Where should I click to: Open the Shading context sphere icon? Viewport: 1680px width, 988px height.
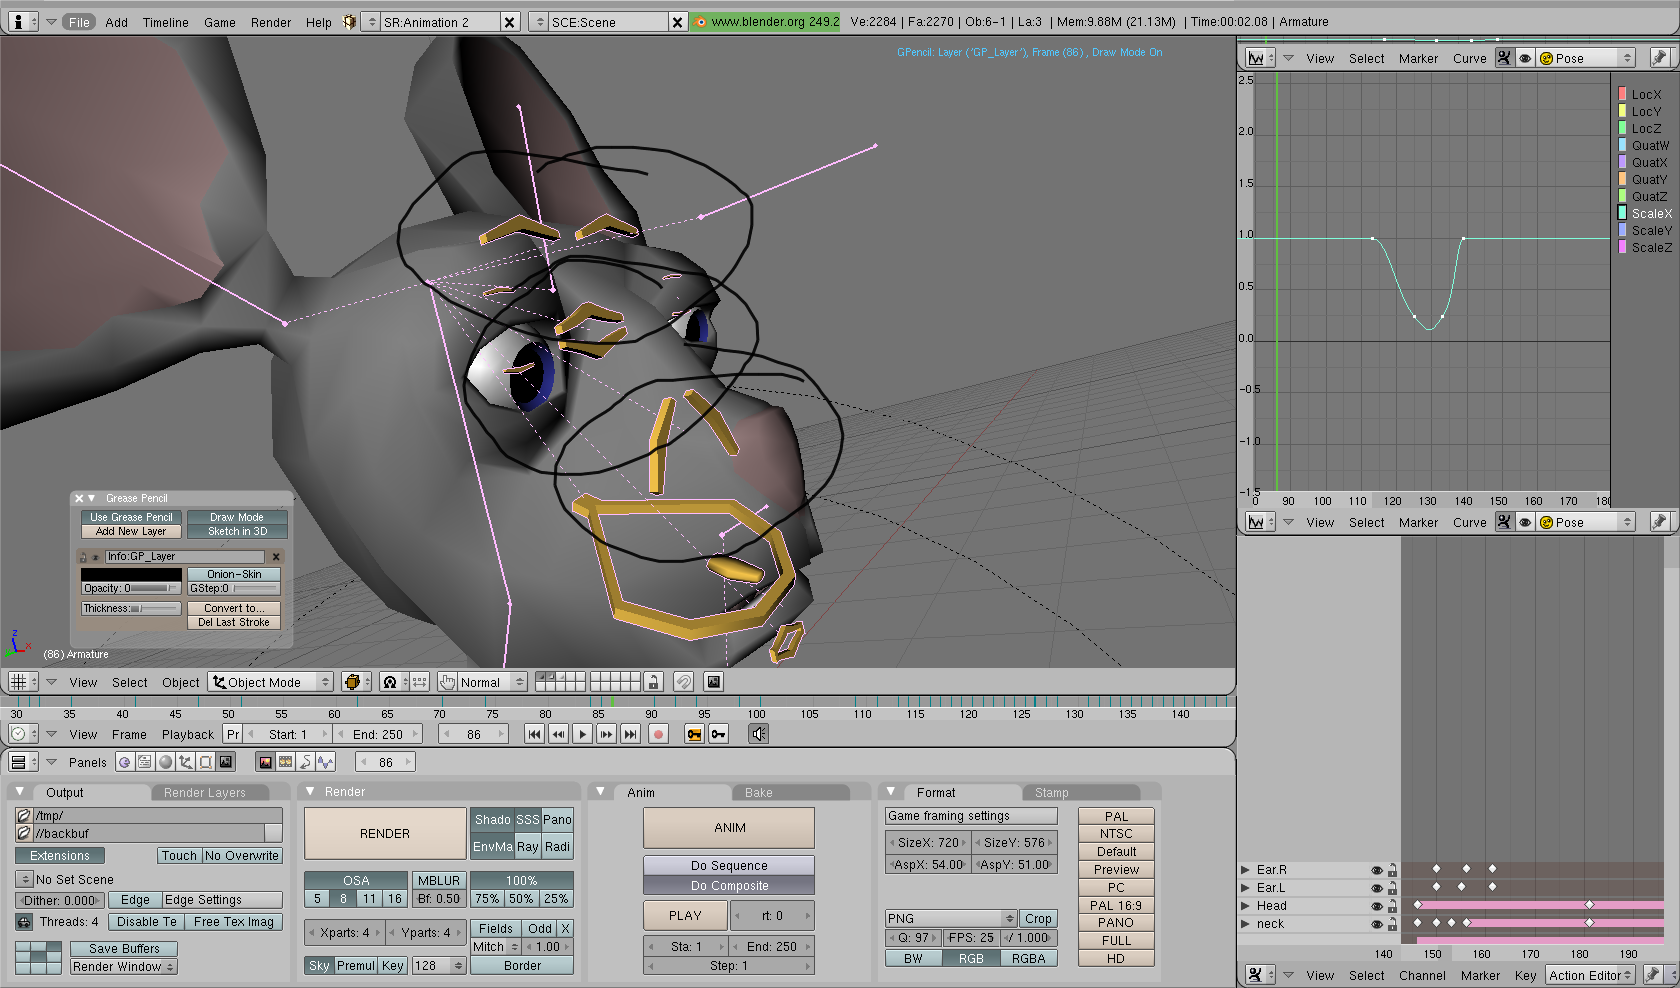[166, 762]
